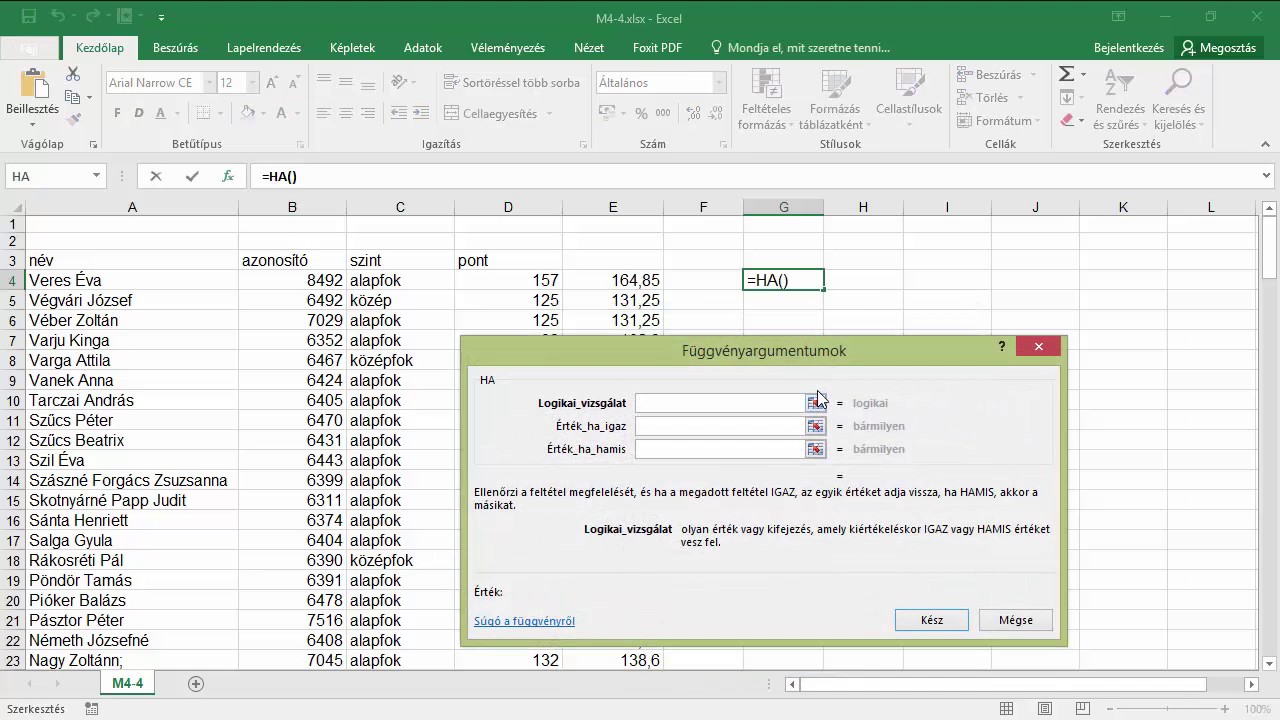1280x720 pixels.
Task: Collapse dialog for Logikai_vizsgálat range picker
Action: click(816, 403)
